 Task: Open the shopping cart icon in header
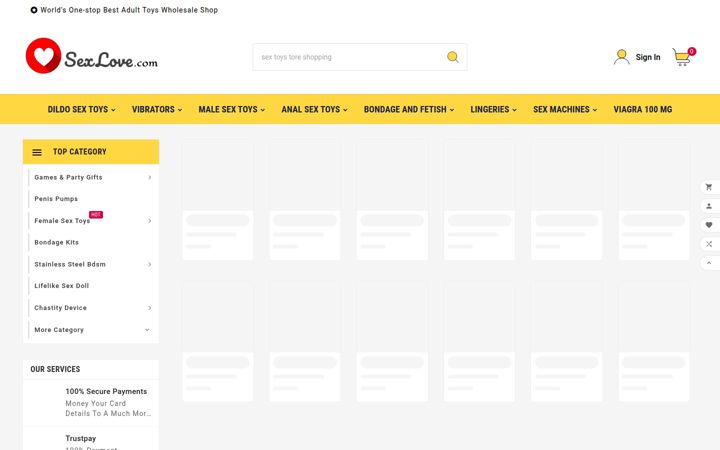[x=683, y=57]
